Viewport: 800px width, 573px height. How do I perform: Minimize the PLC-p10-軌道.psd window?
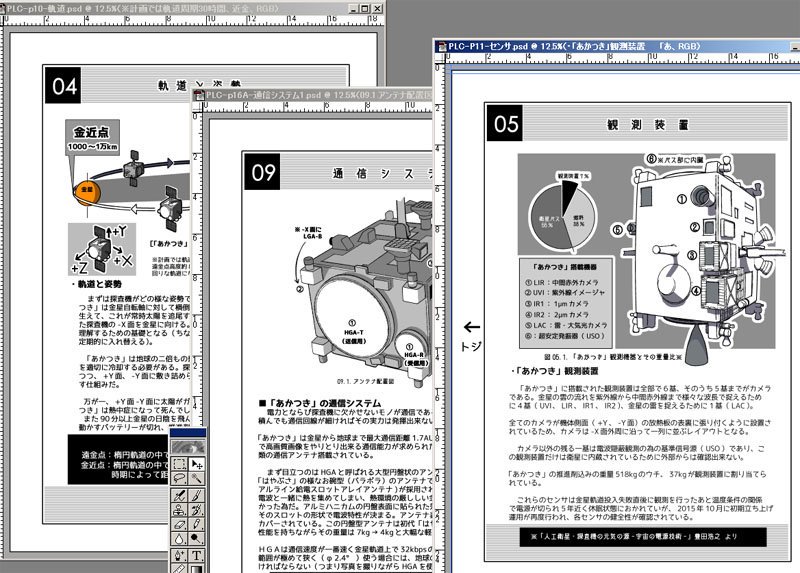pos(354,9)
